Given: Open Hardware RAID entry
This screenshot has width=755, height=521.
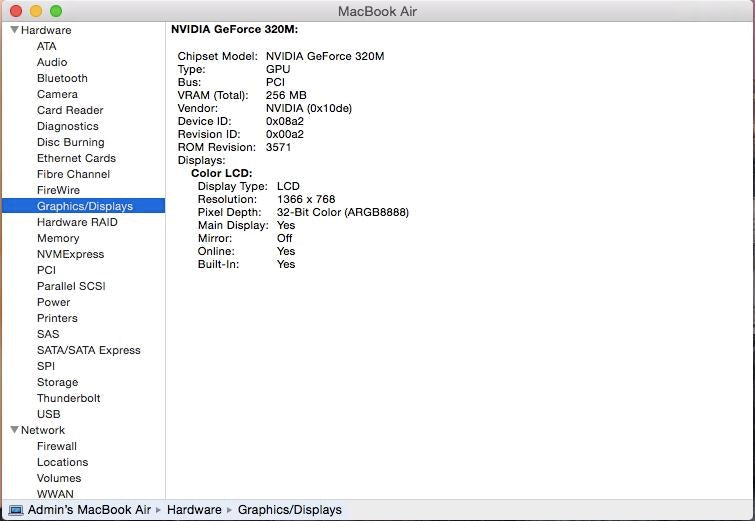Looking at the screenshot, I should [x=78, y=222].
